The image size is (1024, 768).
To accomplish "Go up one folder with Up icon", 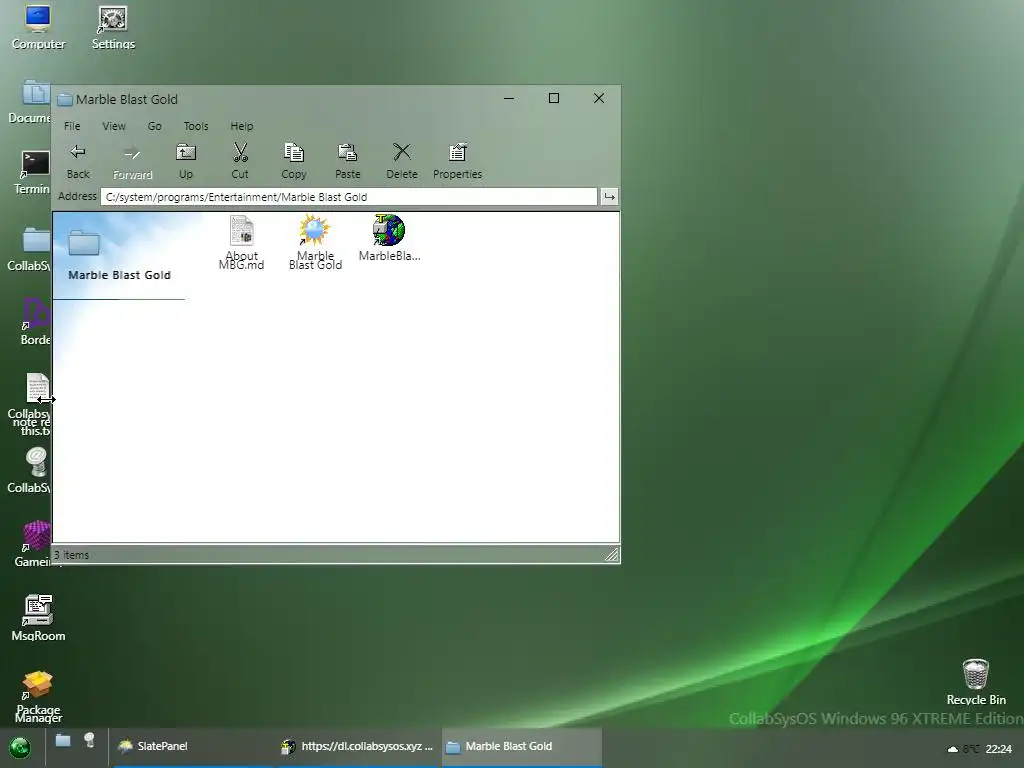I will [186, 161].
